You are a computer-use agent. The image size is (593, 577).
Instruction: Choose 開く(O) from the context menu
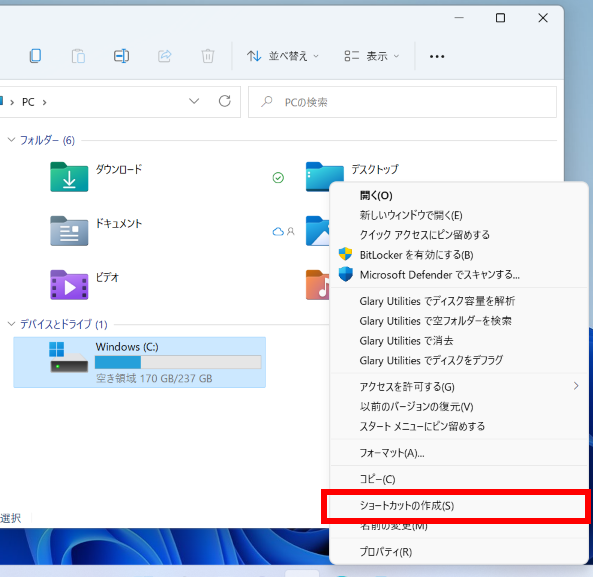coord(459,195)
